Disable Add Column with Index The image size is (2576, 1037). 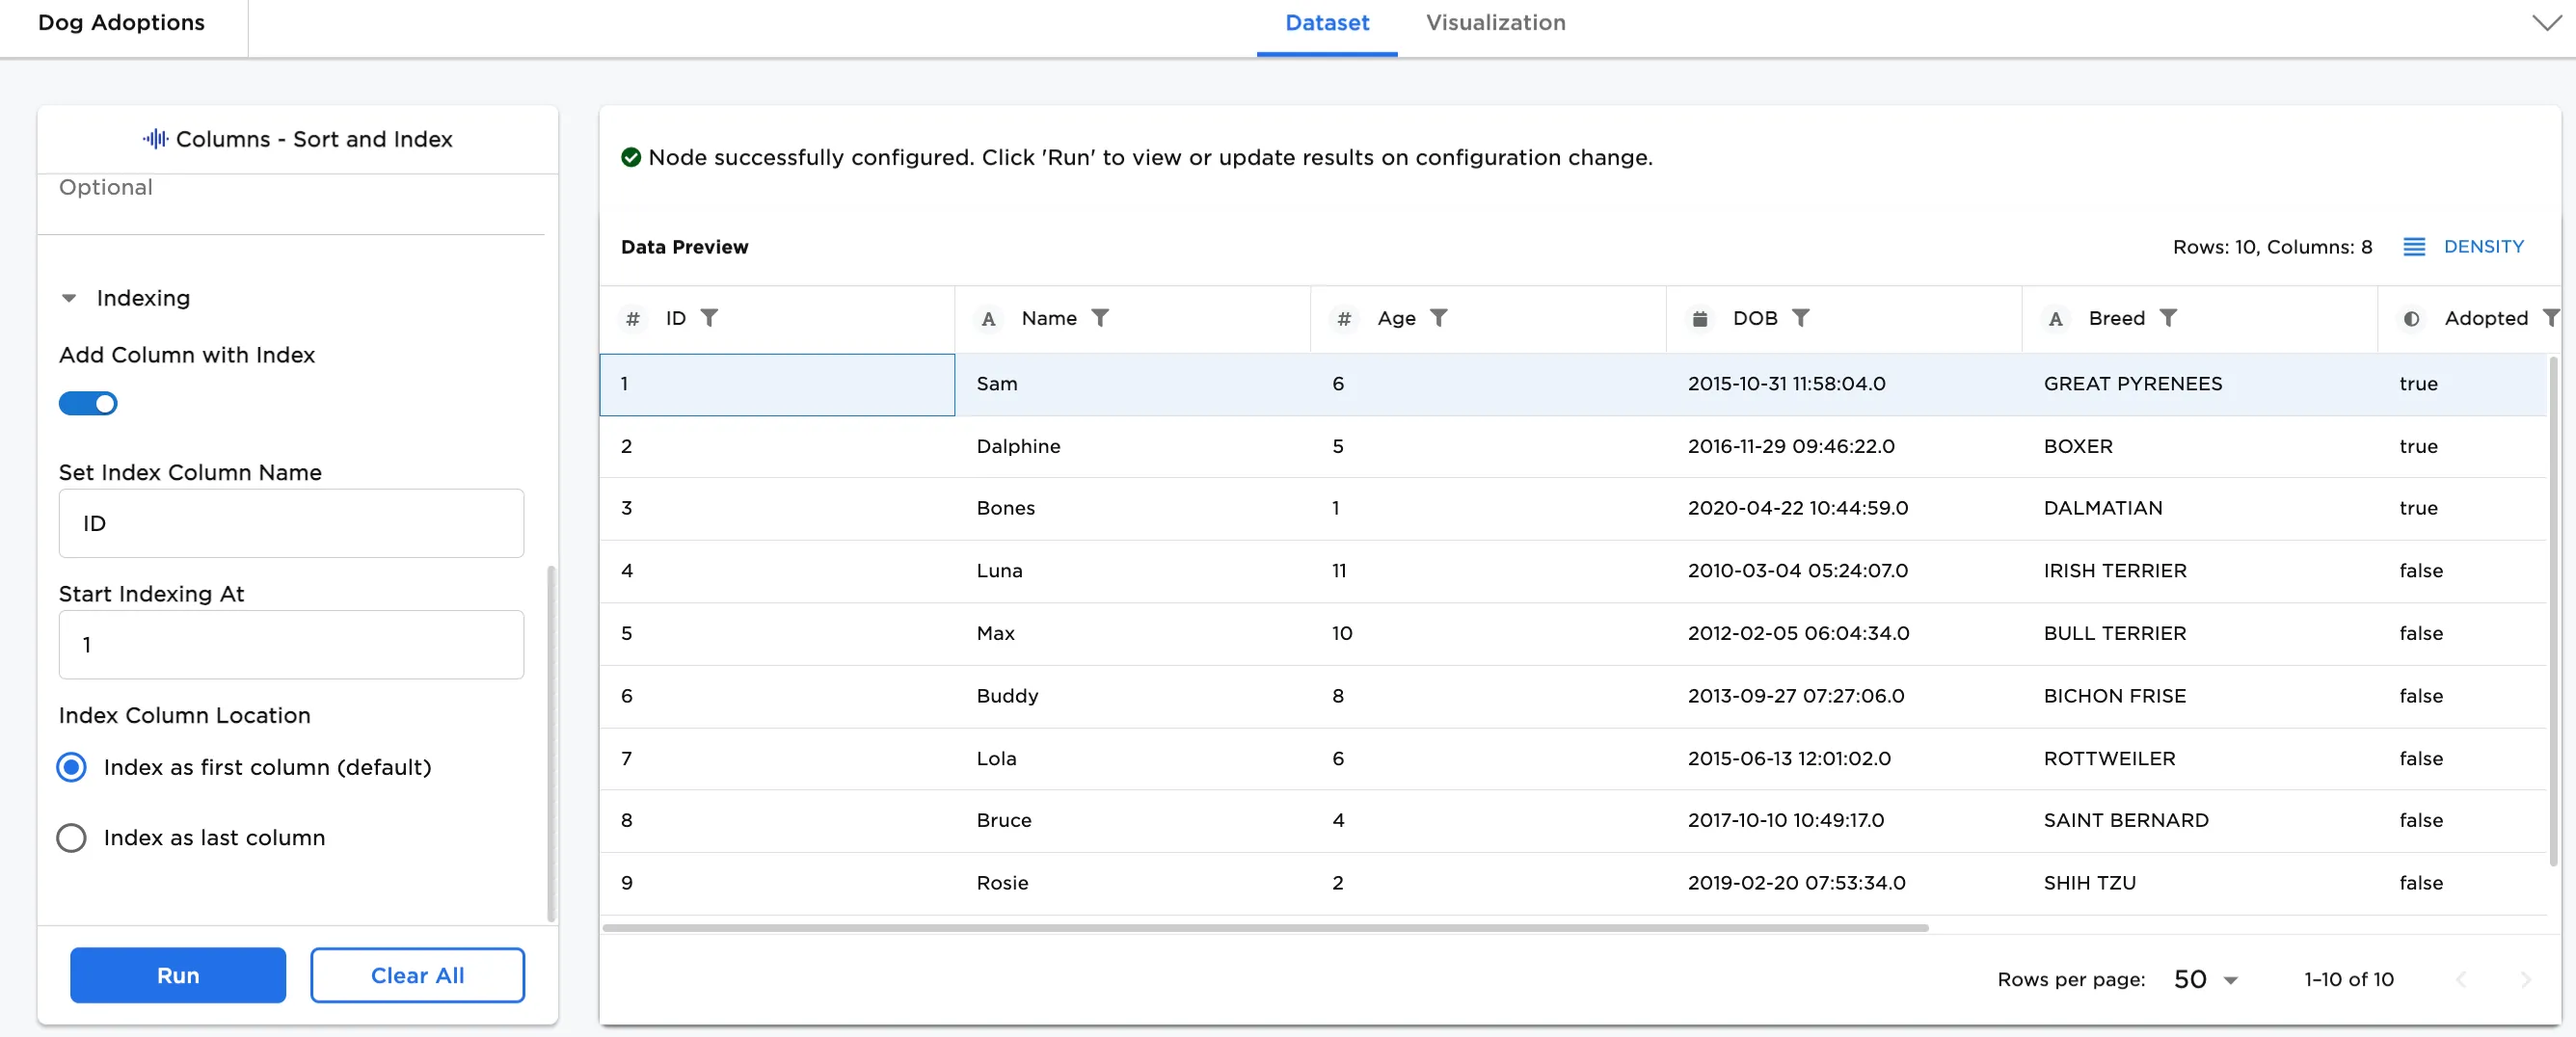point(88,403)
